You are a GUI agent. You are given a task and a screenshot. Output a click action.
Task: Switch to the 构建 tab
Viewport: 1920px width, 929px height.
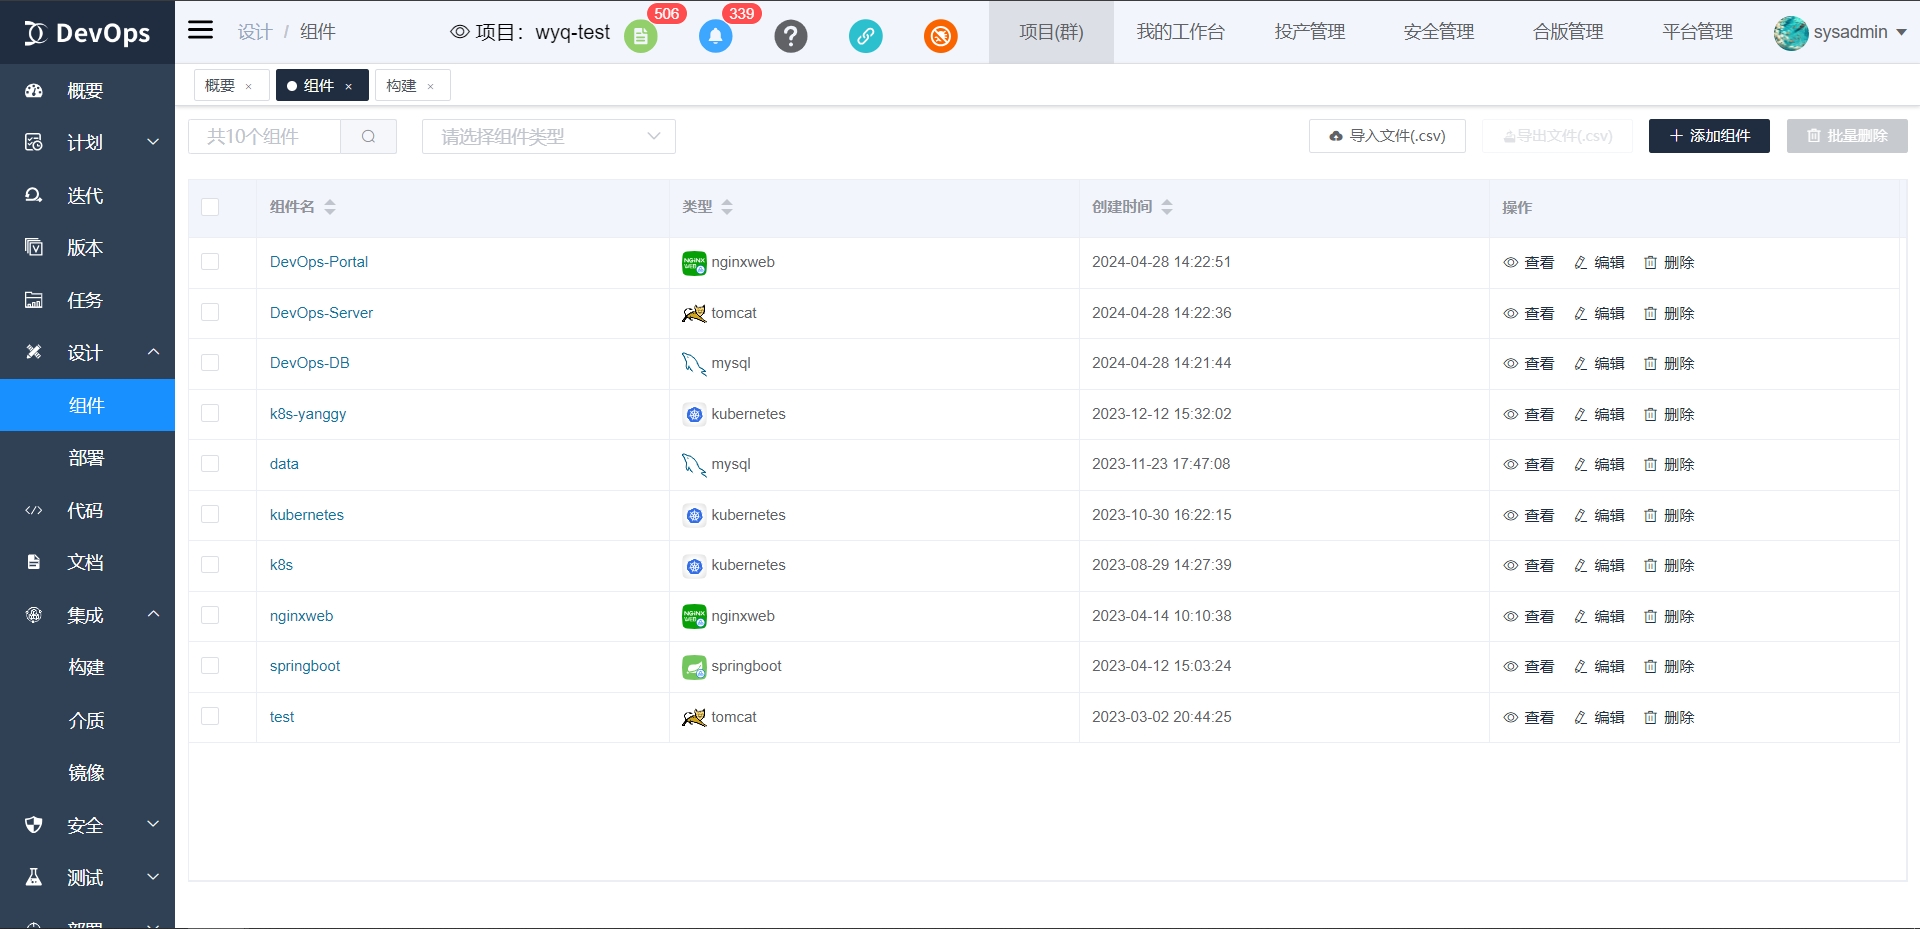click(402, 86)
